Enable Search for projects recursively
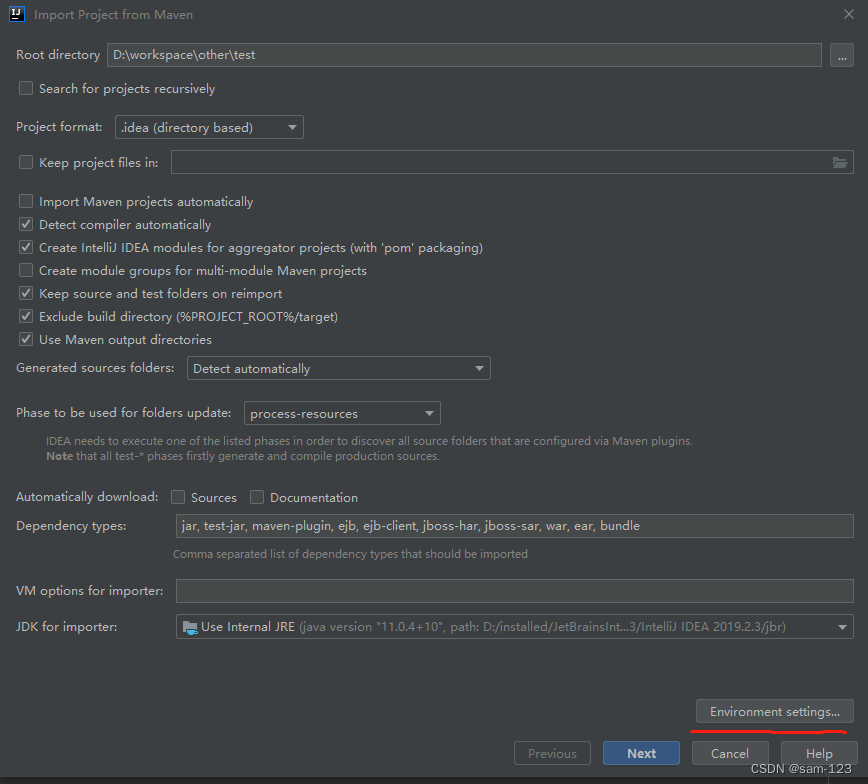 coord(26,89)
